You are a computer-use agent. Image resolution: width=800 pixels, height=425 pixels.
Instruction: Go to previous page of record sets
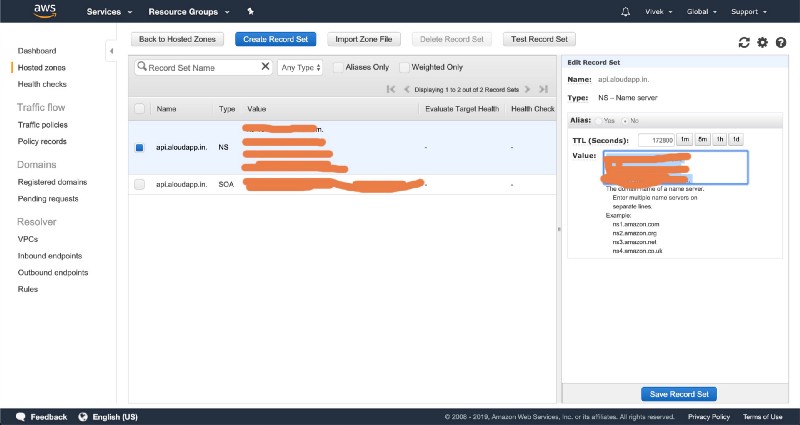click(407, 89)
